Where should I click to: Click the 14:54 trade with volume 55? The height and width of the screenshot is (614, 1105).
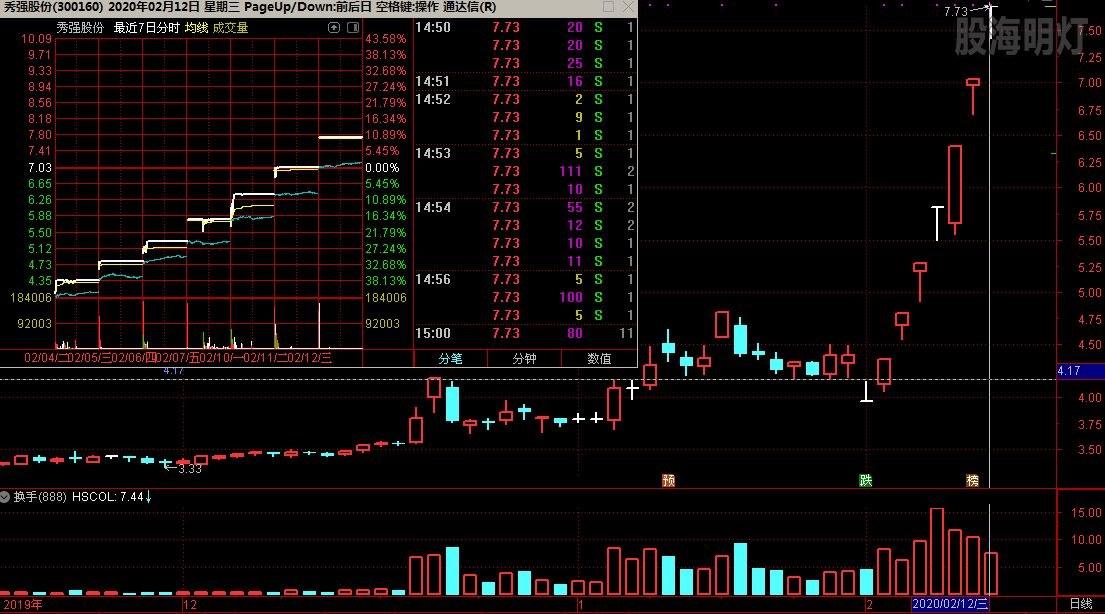525,207
